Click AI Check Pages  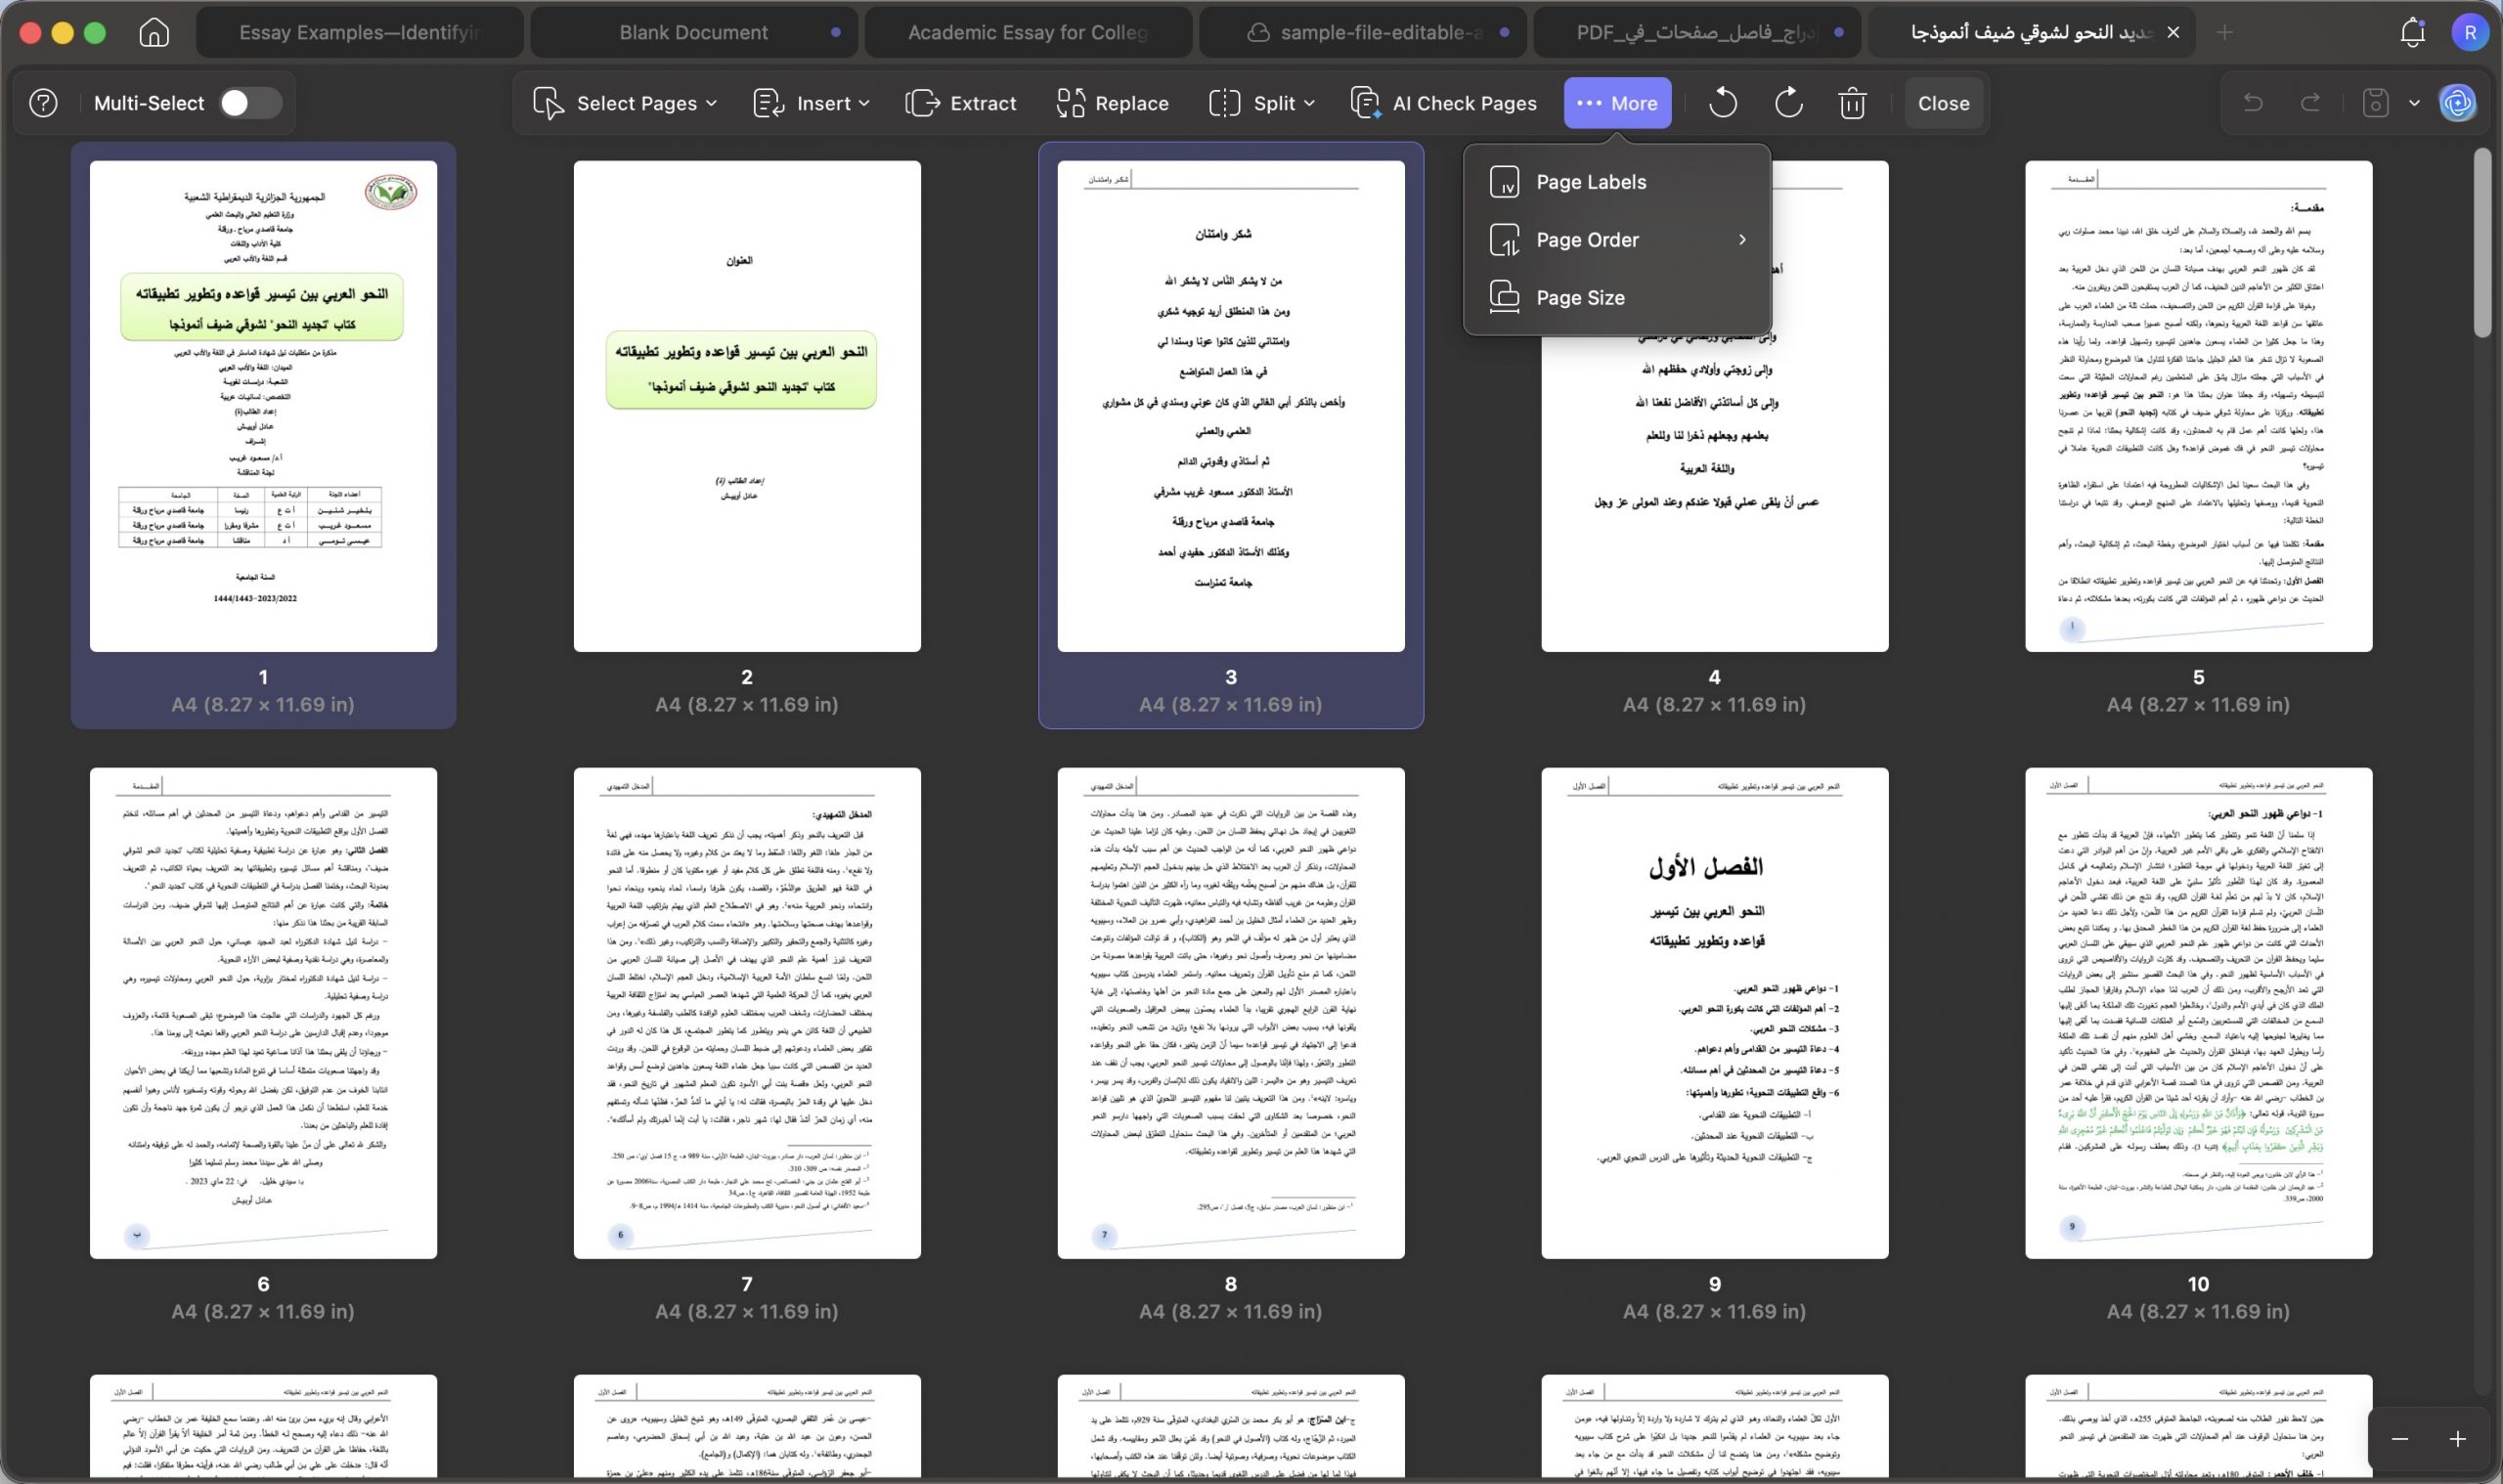point(1443,103)
